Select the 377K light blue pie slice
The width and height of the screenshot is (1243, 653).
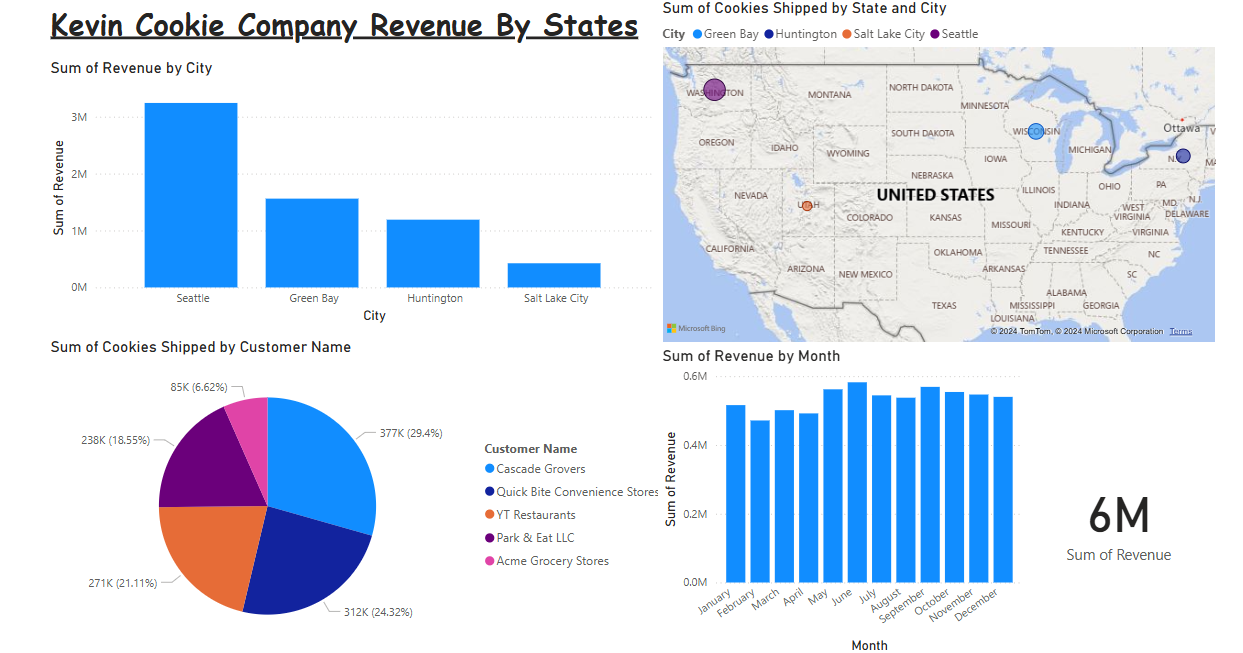tap(320, 460)
